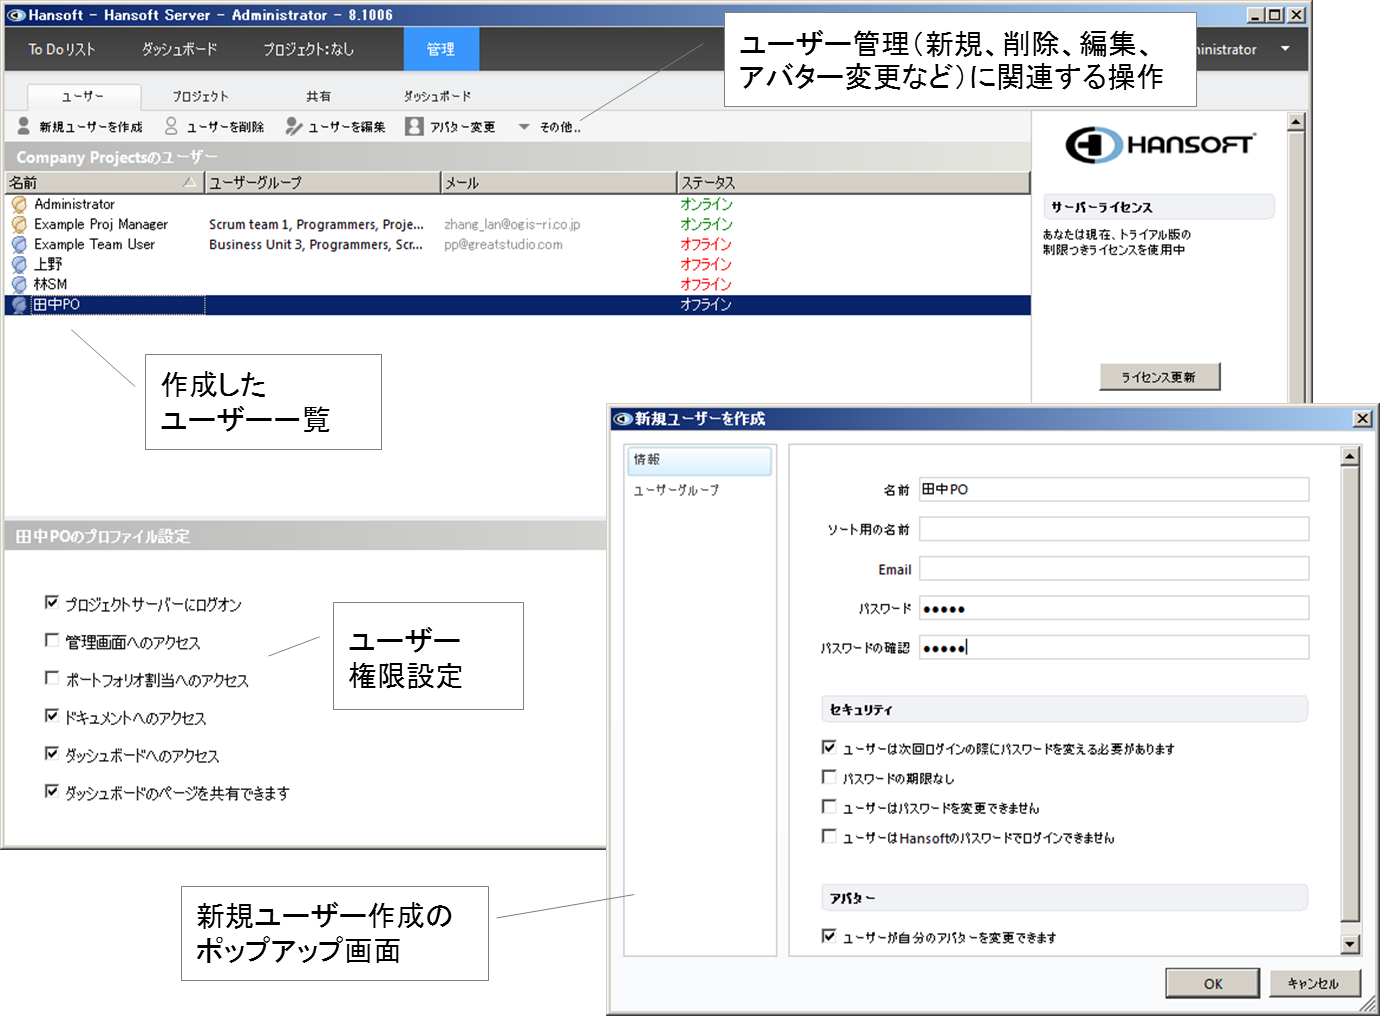Click the パスワード input field
Image resolution: width=1380 pixels, height=1016 pixels.
(1114, 608)
